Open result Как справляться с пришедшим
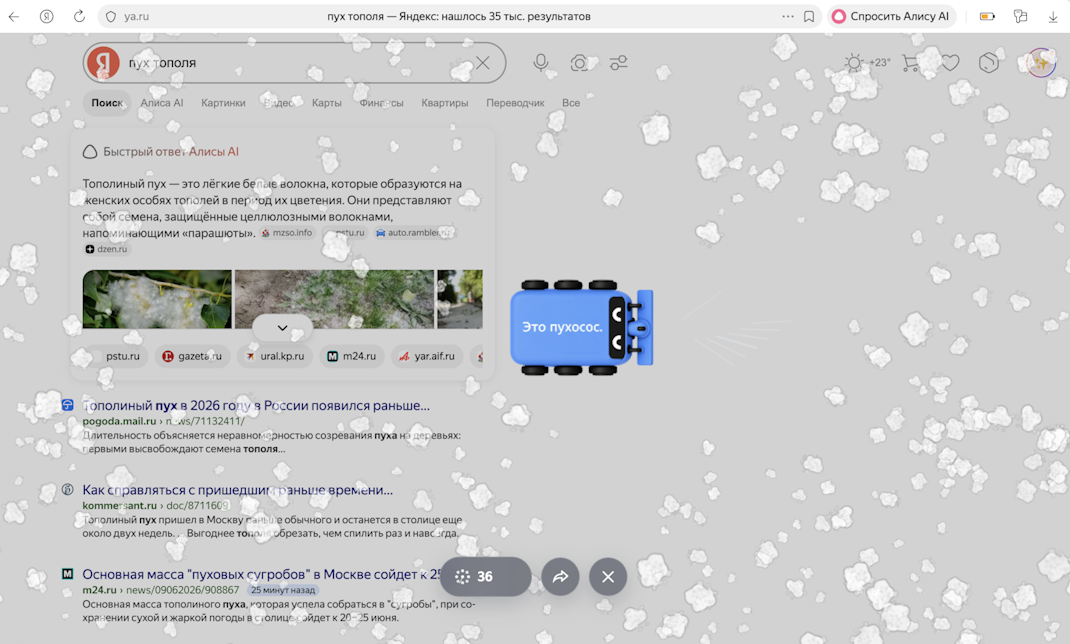1070x644 pixels. coord(237,490)
